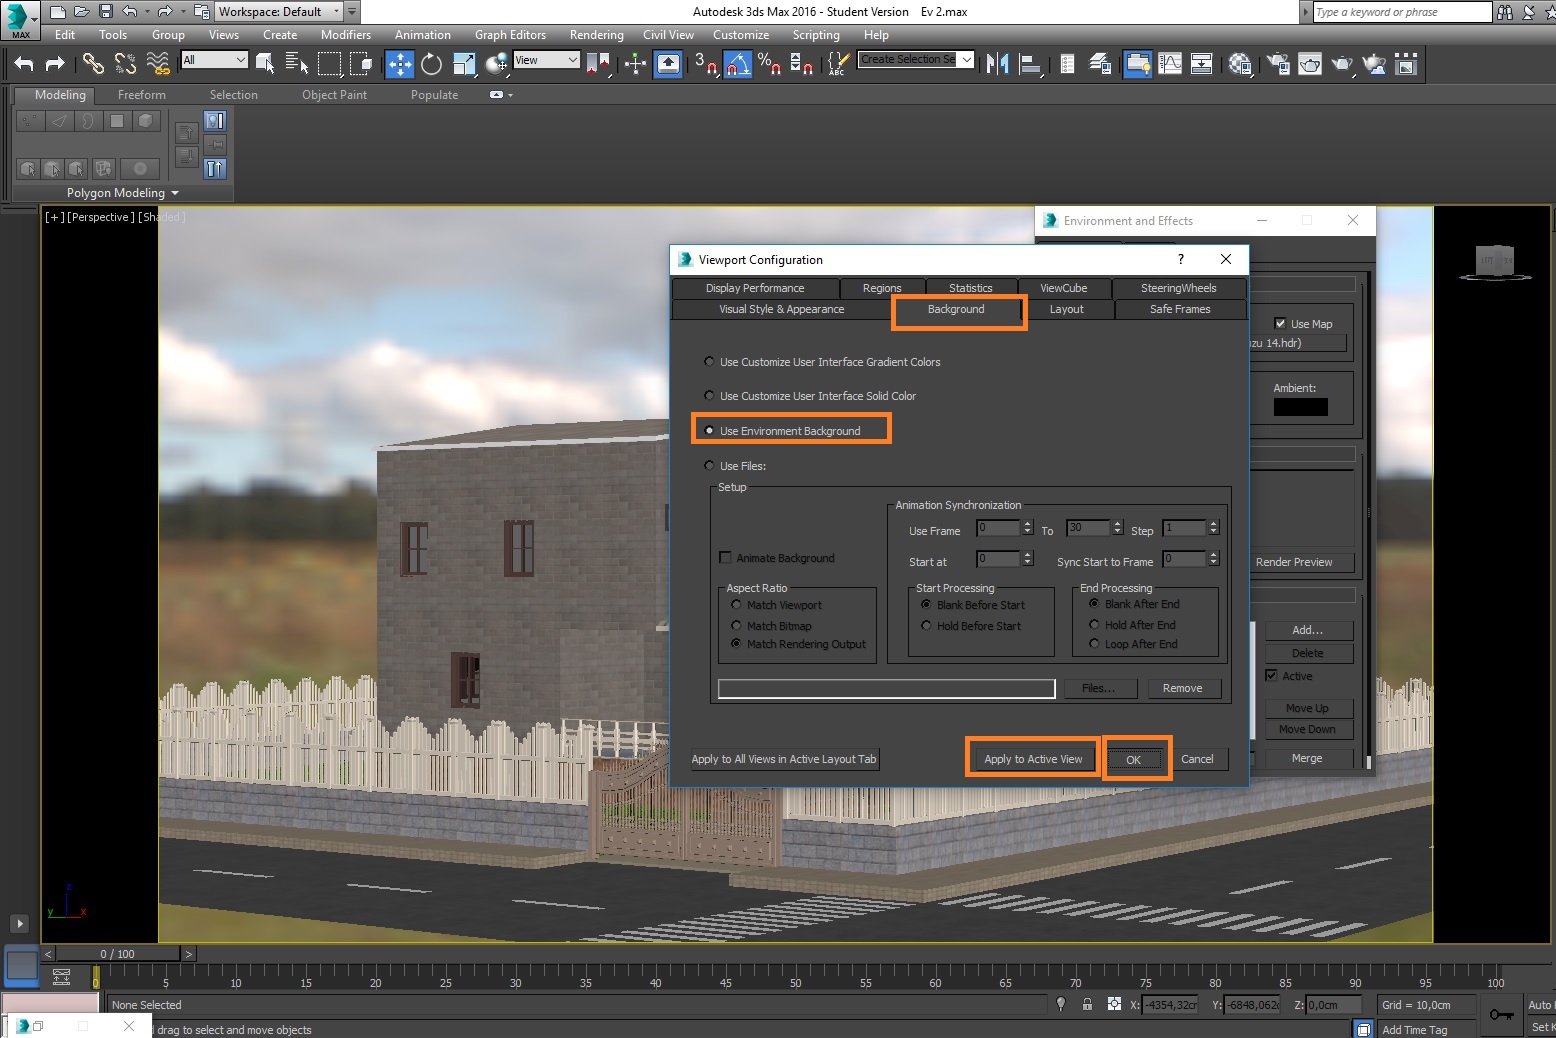1556x1038 pixels.
Task: Open the Workspace: Default dropdown
Action: pyautogui.click(x=336, y=12)
